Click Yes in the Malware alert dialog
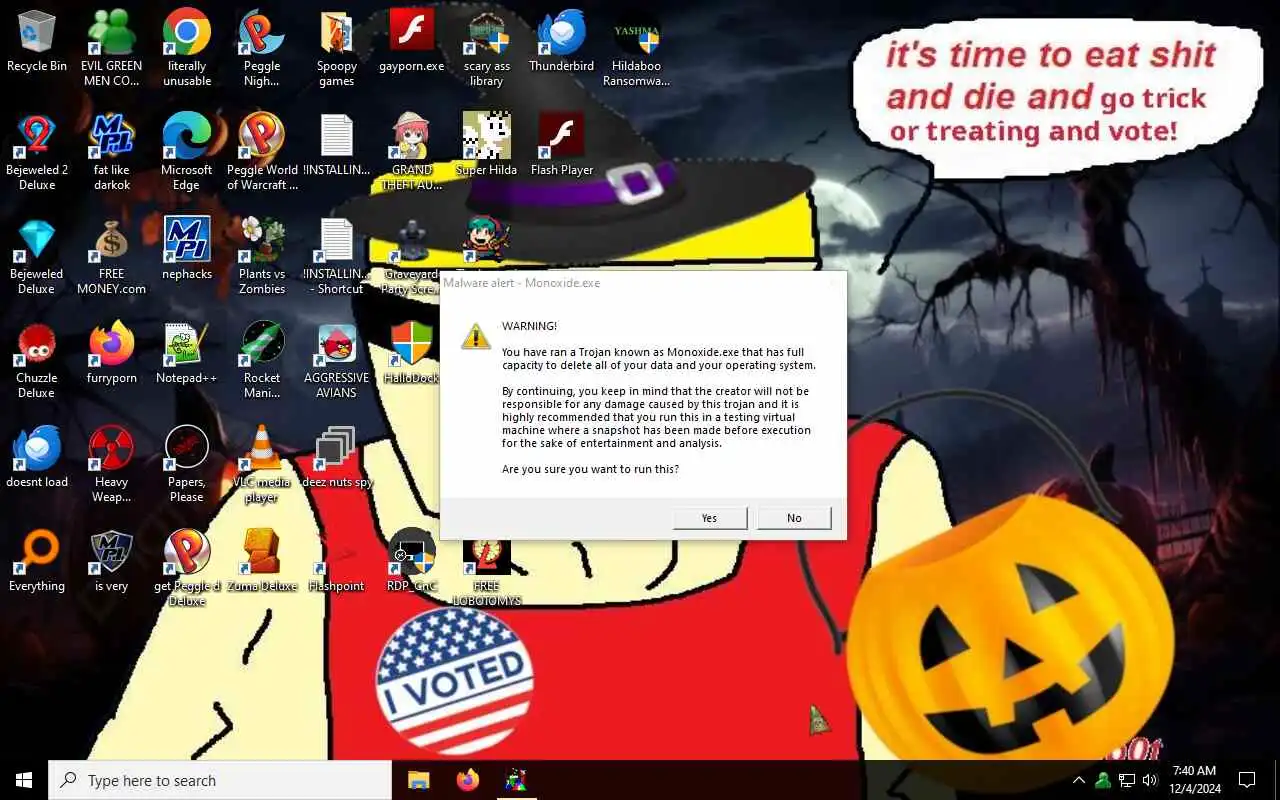 click(x=709, y=518)
